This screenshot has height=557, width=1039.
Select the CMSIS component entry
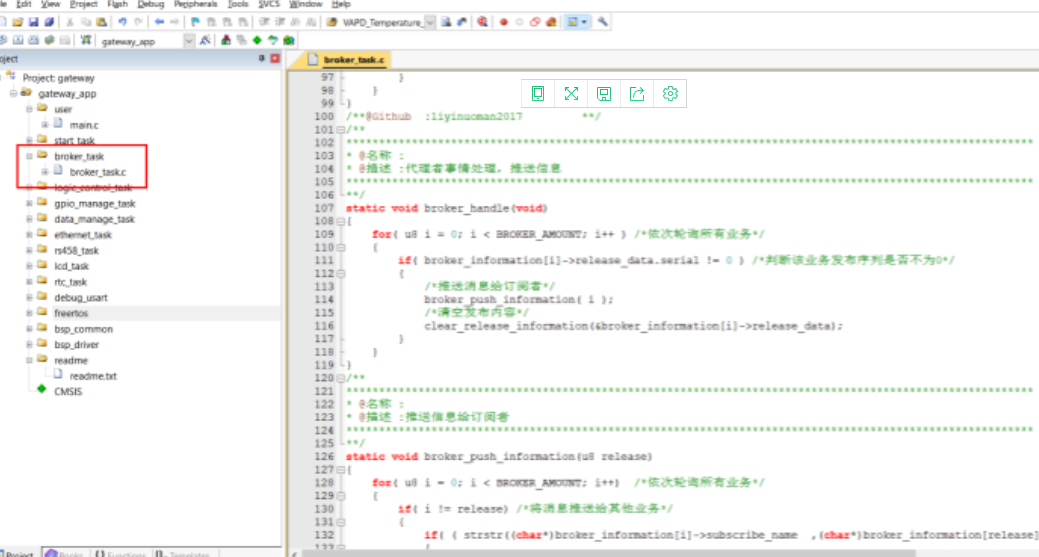(68, 392)
